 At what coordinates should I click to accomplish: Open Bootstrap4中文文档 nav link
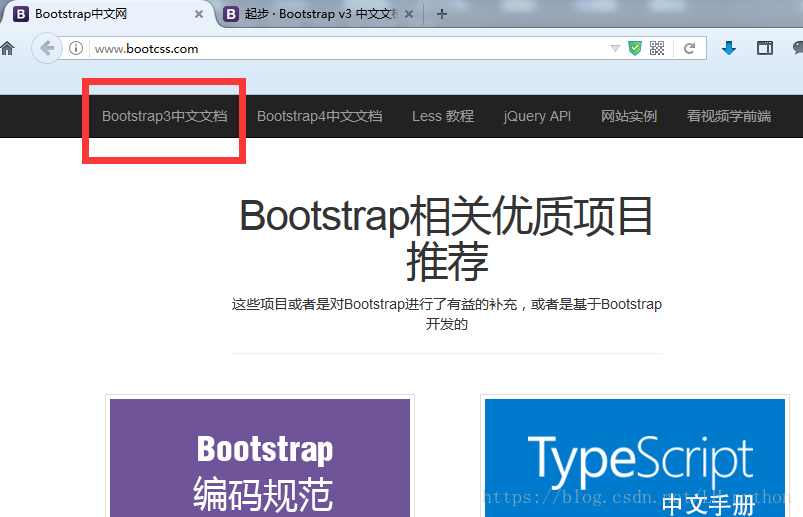coord(320,116)
